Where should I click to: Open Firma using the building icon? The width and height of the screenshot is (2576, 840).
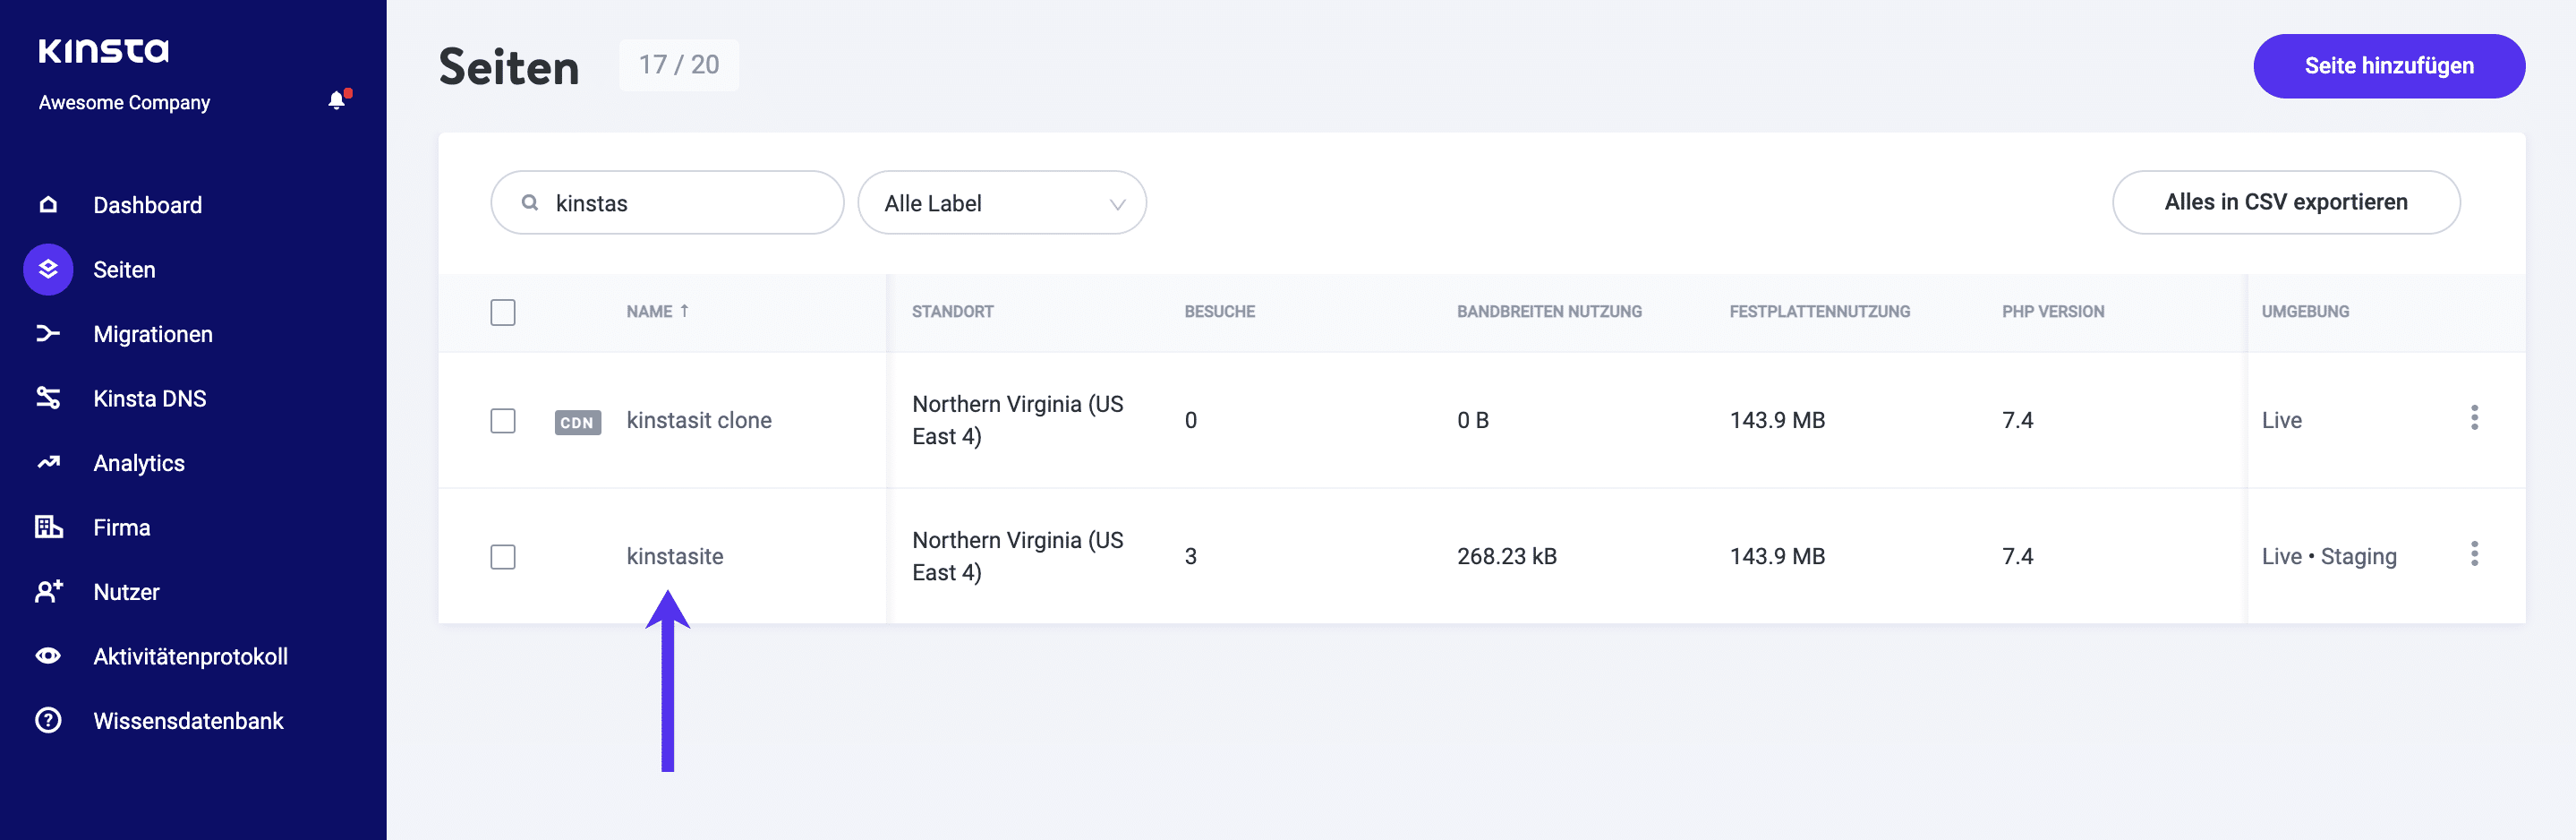coord(48,526)
